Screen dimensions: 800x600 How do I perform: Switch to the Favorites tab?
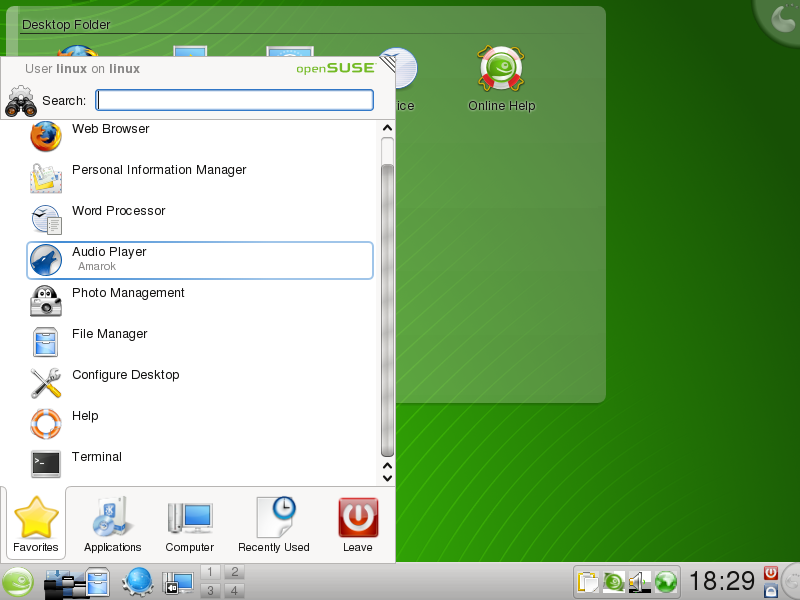[36, 525]
